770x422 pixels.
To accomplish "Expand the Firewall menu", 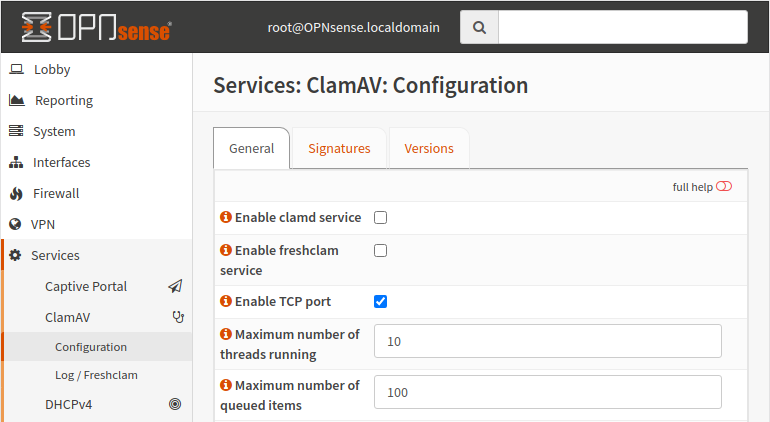I will pos(56,193).
